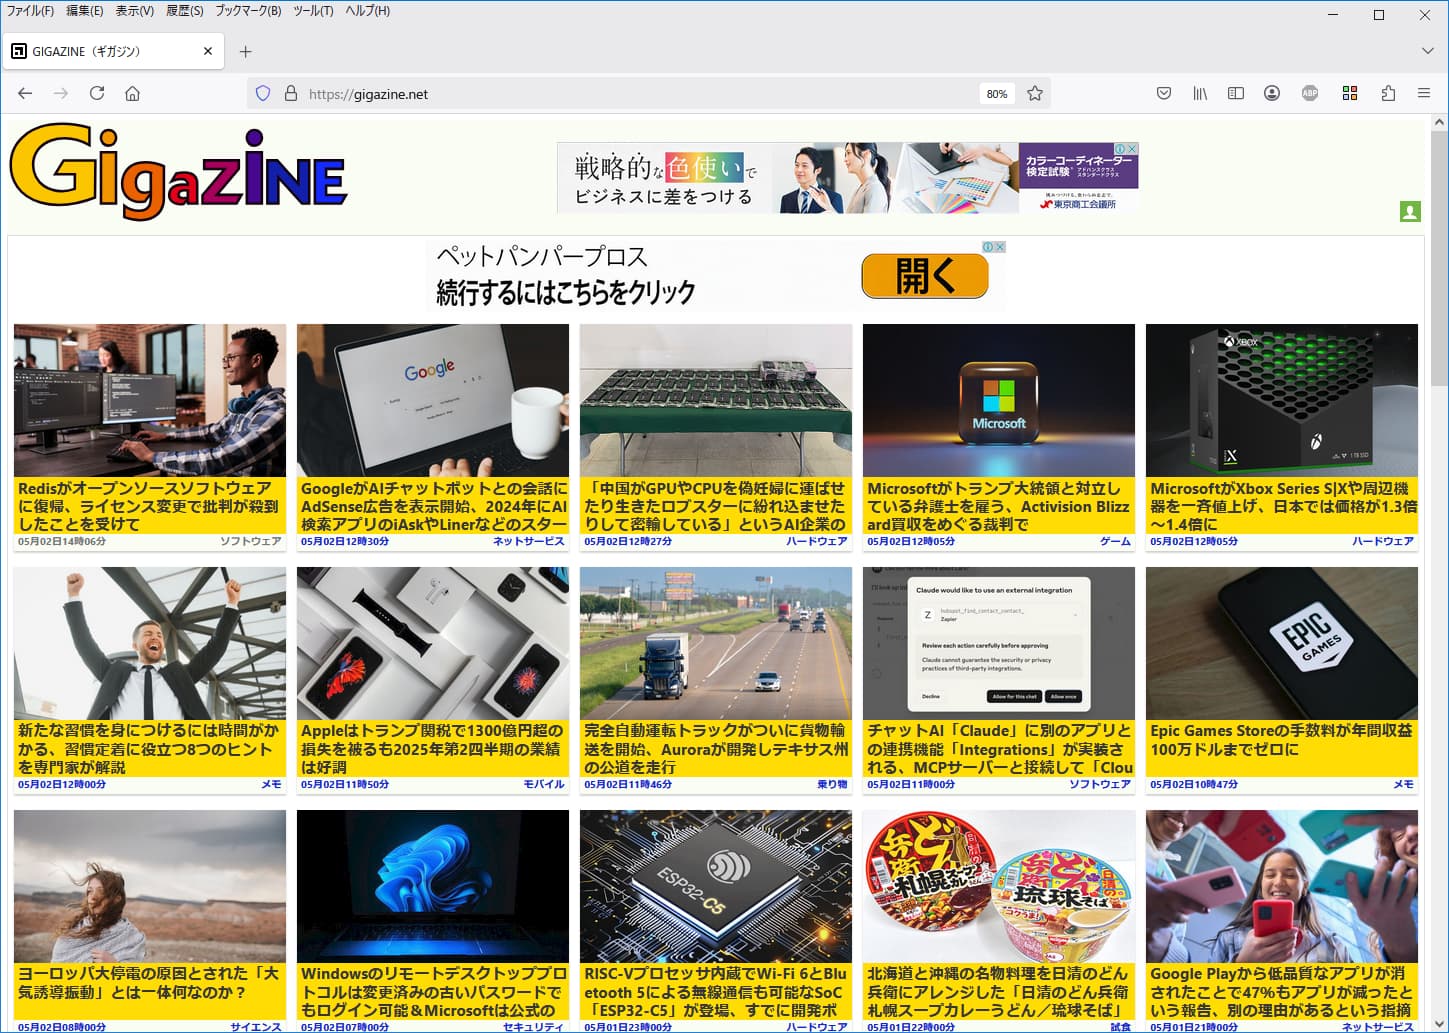Open the Epic Games Store fee article
Image resolution: width=1449 pixels, height=1033 pixels.
(x=1282, y=740)
